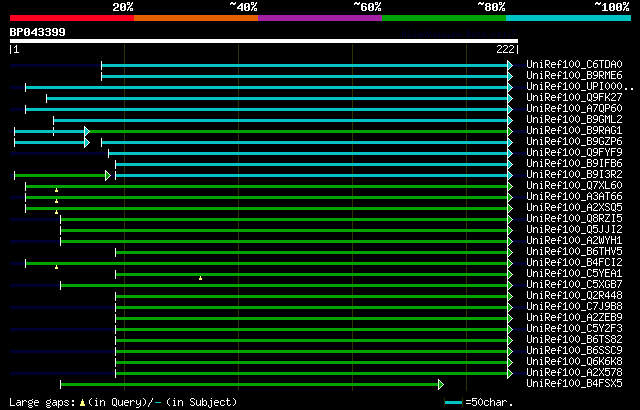Select the orange ~40% identity legend segment

196,18
